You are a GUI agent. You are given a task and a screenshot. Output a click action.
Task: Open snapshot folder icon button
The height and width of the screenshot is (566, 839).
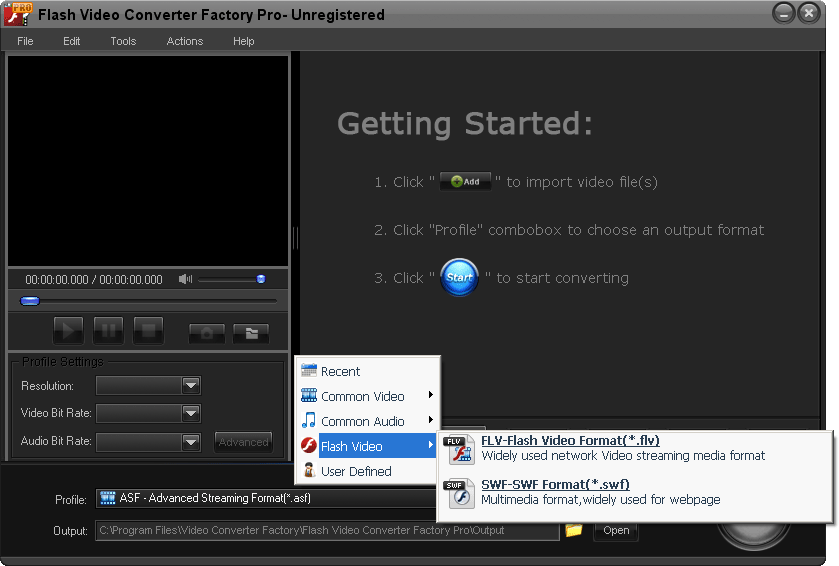[x=251, y=333]
